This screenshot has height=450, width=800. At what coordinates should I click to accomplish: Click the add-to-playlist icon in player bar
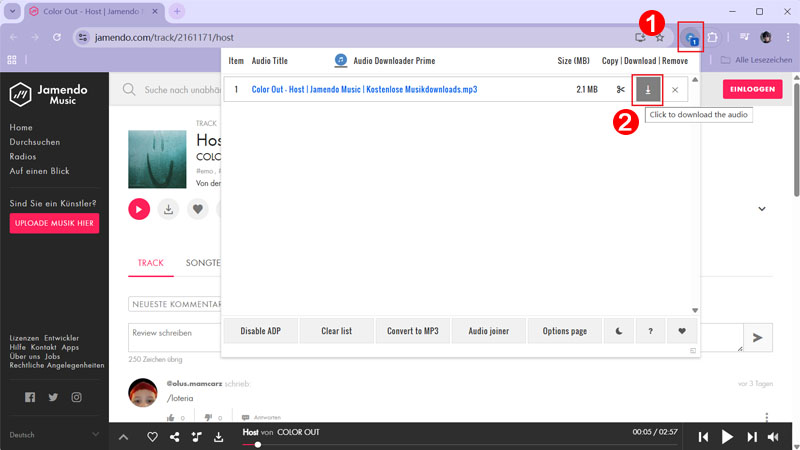[x=196, y=437]
